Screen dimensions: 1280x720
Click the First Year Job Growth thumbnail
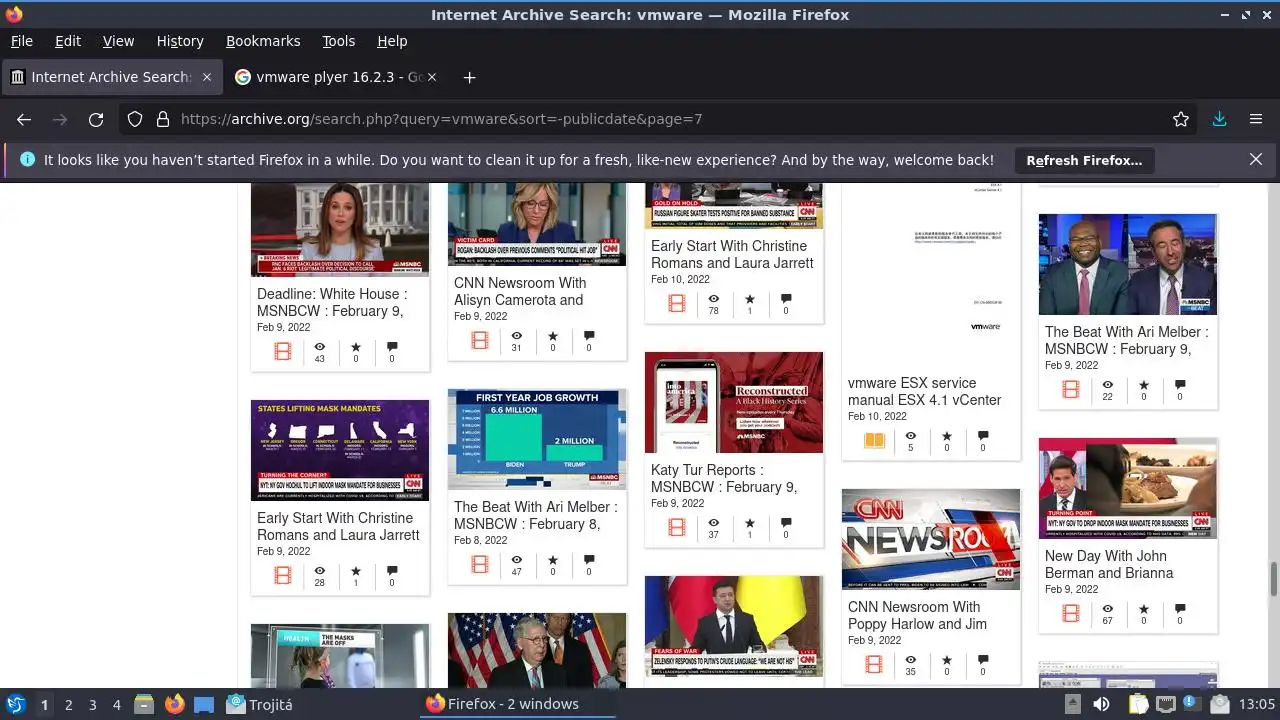(x=537, y=439)
